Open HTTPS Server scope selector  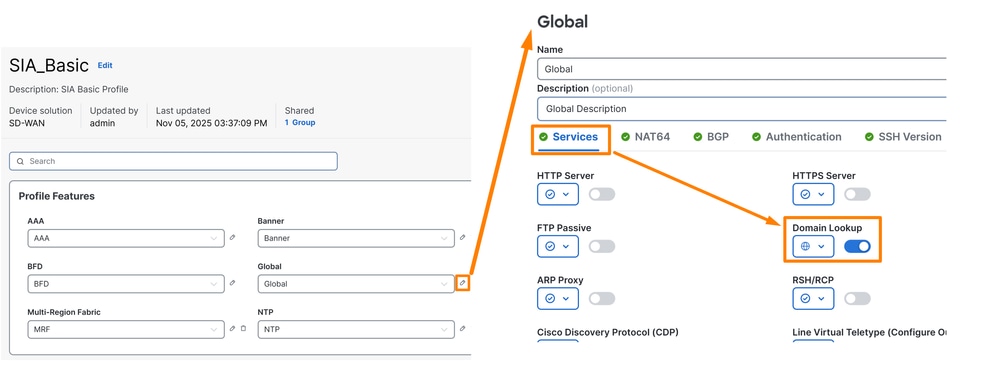(x=813, y=194)
